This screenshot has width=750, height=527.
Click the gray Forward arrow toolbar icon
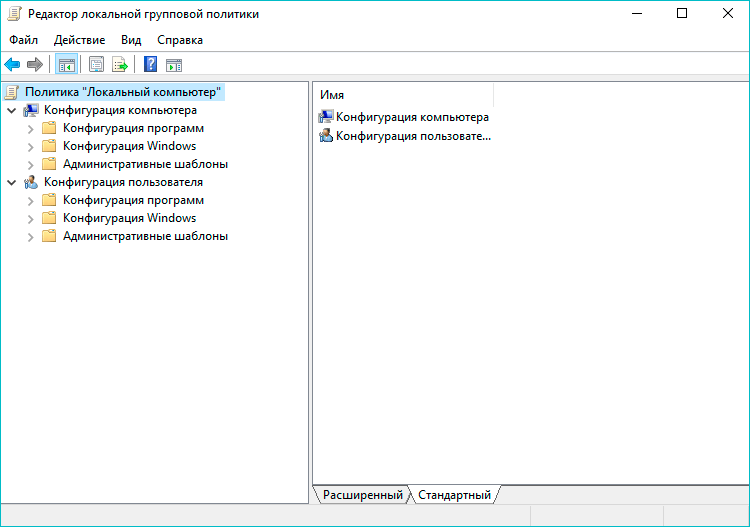[35, 65]
